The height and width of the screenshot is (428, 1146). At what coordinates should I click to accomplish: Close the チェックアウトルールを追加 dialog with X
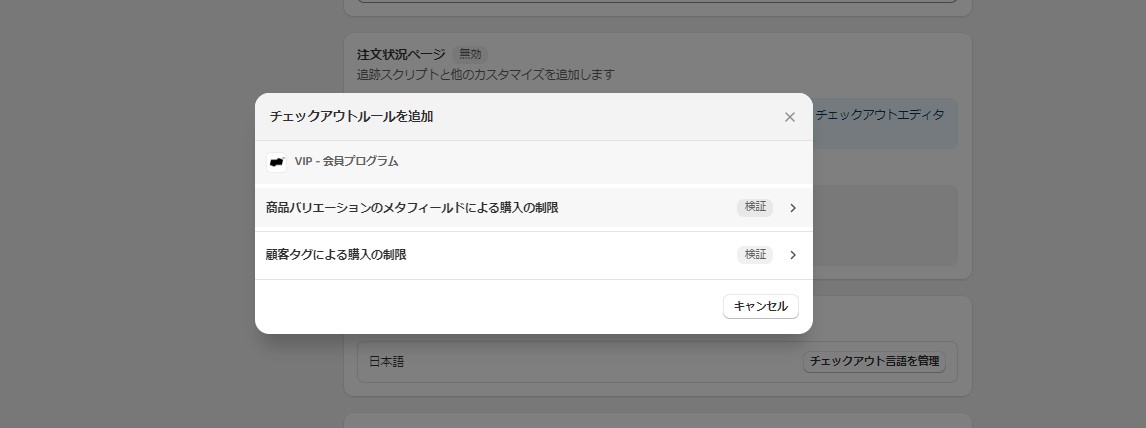click(x=789, y=117)
